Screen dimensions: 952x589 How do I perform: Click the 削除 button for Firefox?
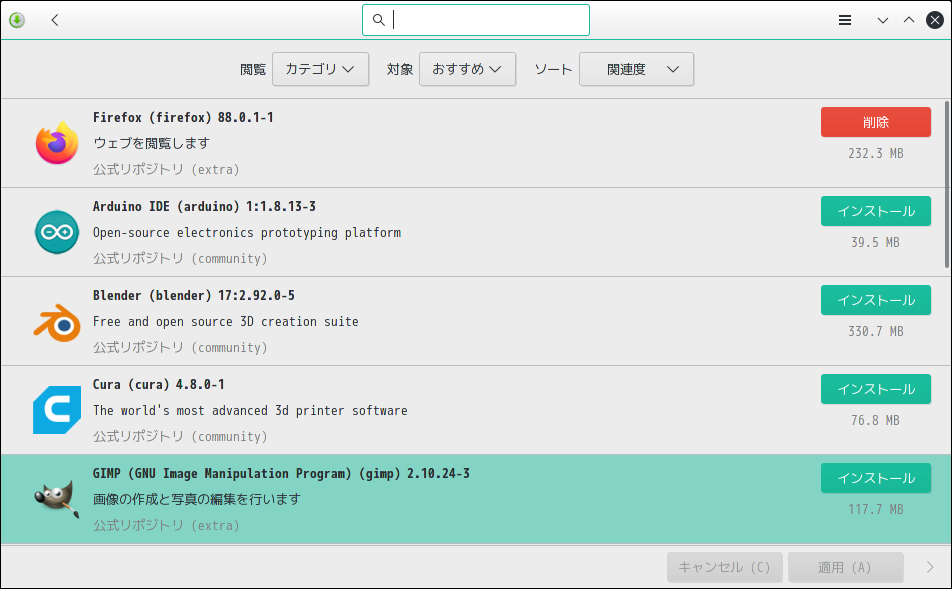[876, 122]
